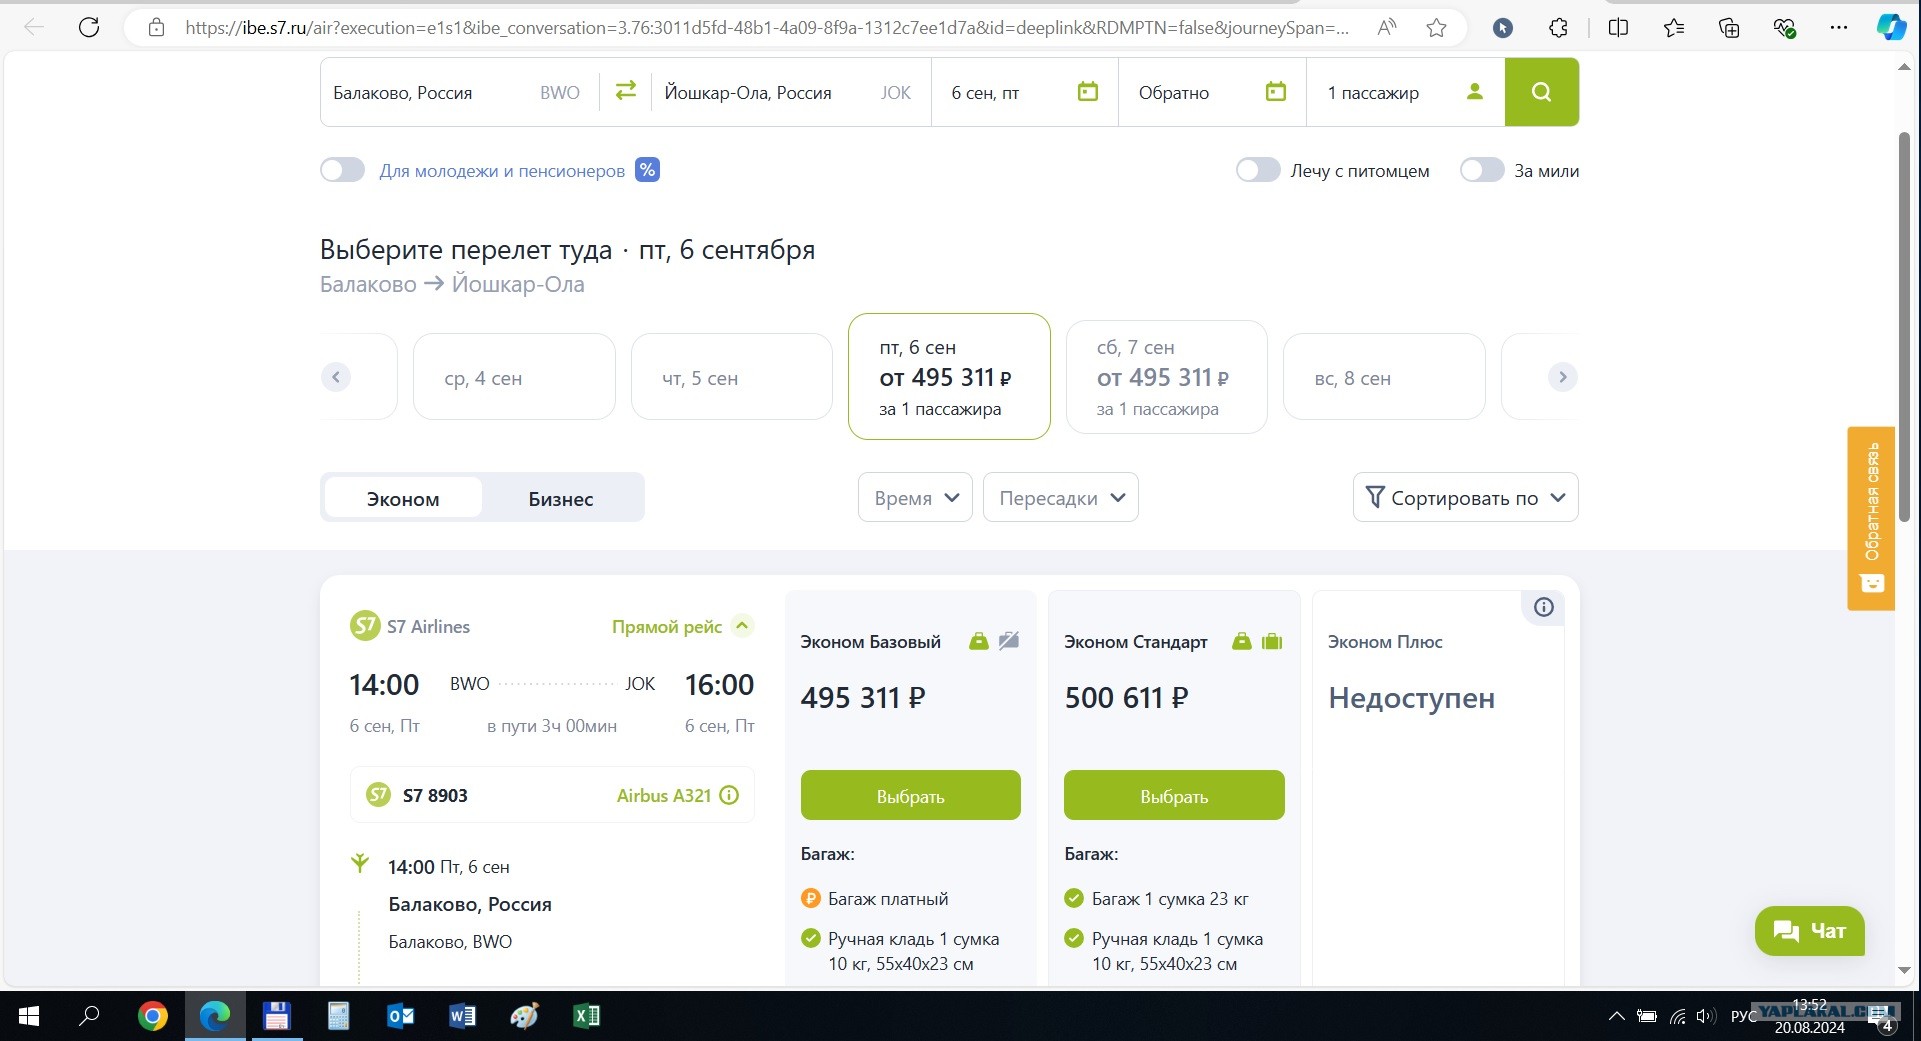
Task: Show Airbus A321 aircraft info
Action: [729, 795]
